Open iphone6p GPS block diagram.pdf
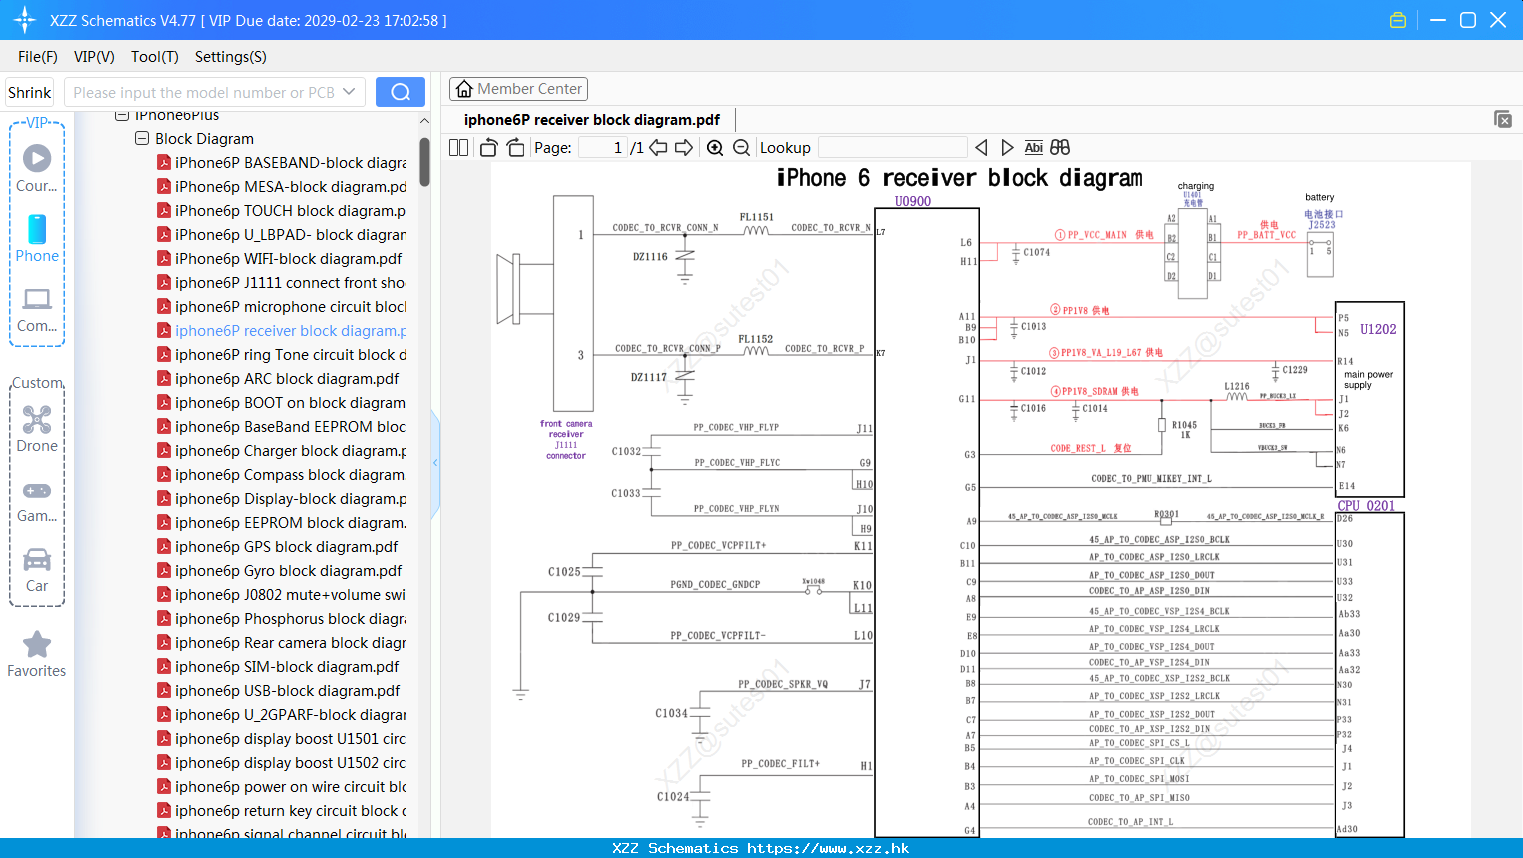The image size is (1523, 858). click(278, 546)
